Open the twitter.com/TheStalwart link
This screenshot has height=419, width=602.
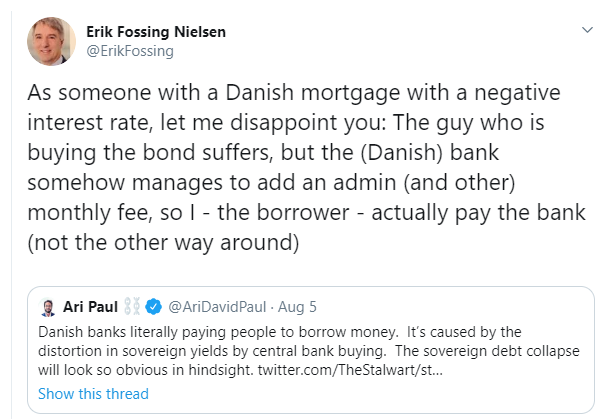click(350, 370)
